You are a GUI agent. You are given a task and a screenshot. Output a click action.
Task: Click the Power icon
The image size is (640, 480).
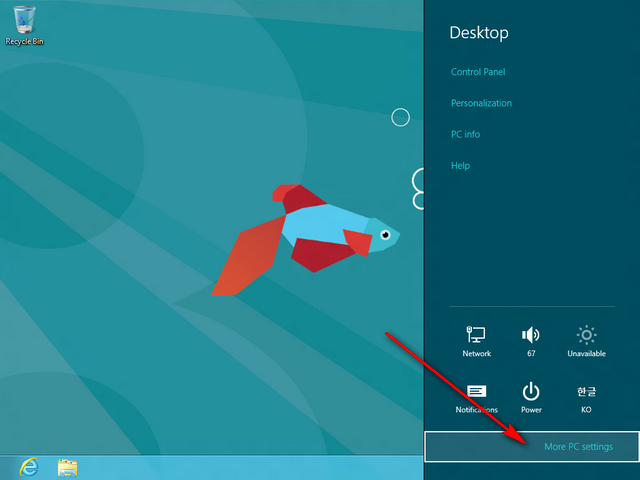[531, 398]
